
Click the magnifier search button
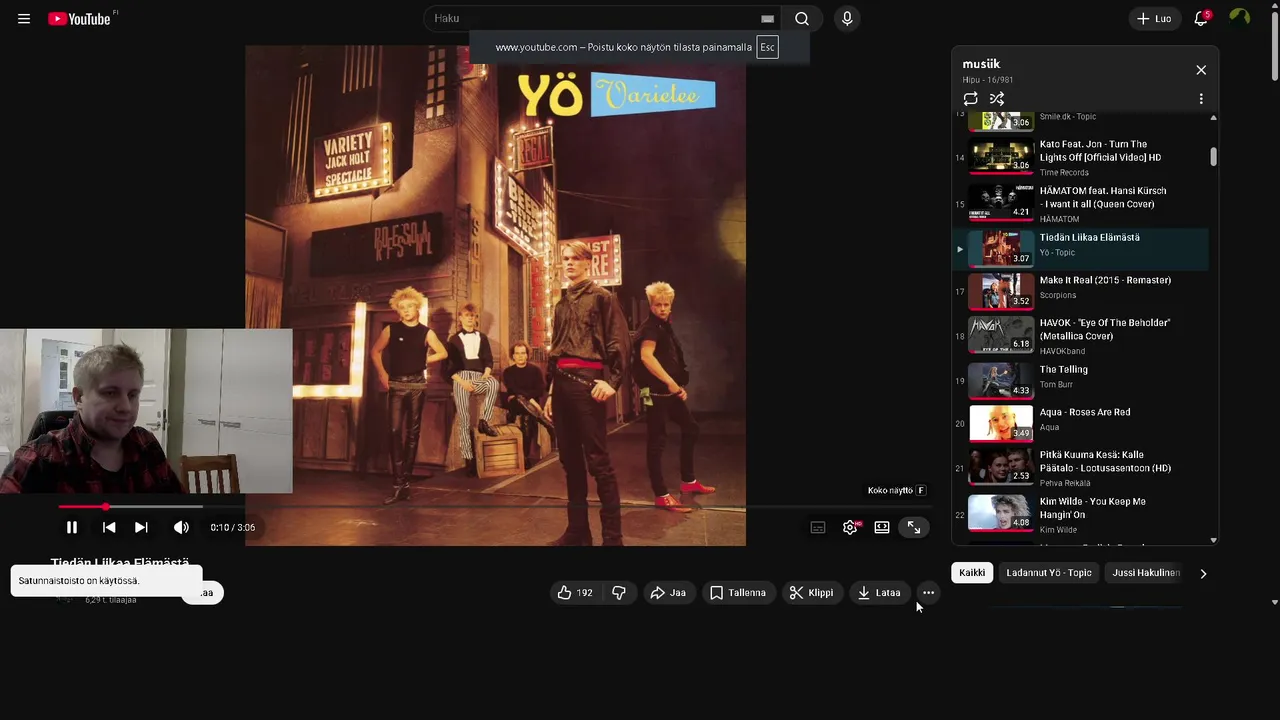pyautogui.click(x=802, y=19)
